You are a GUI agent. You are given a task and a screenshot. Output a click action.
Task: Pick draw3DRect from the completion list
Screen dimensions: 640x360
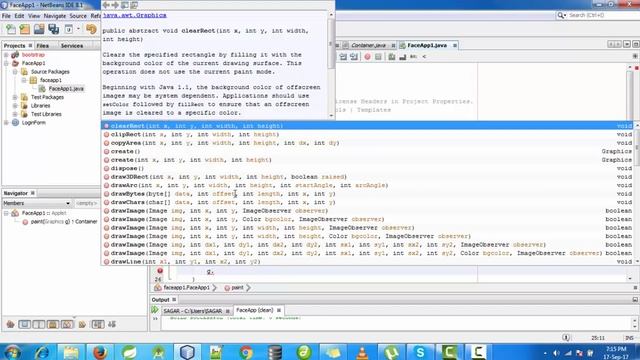[367, 177]
